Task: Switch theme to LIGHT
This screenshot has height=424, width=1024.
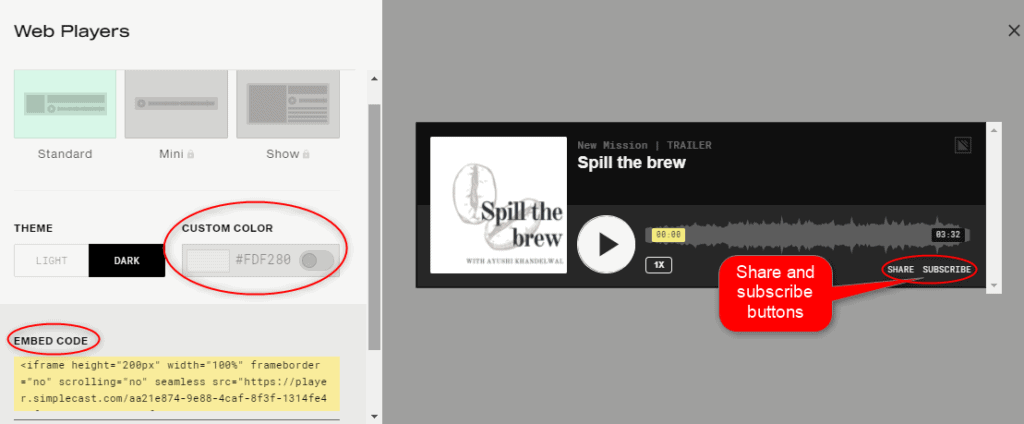Action: pos(52,260)
